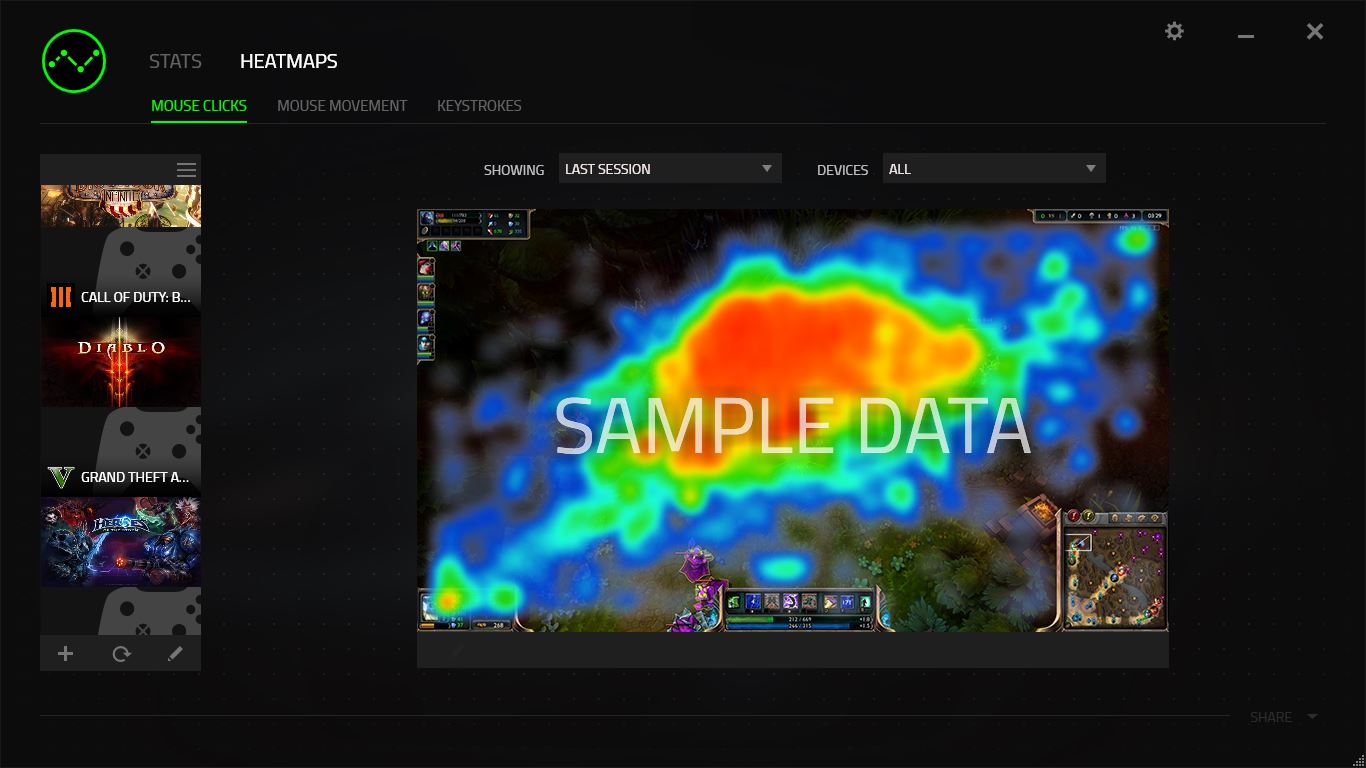Open the game list hamburger menu
Image resolution: width=1366 pixels, height=768 pixels.
186,170
